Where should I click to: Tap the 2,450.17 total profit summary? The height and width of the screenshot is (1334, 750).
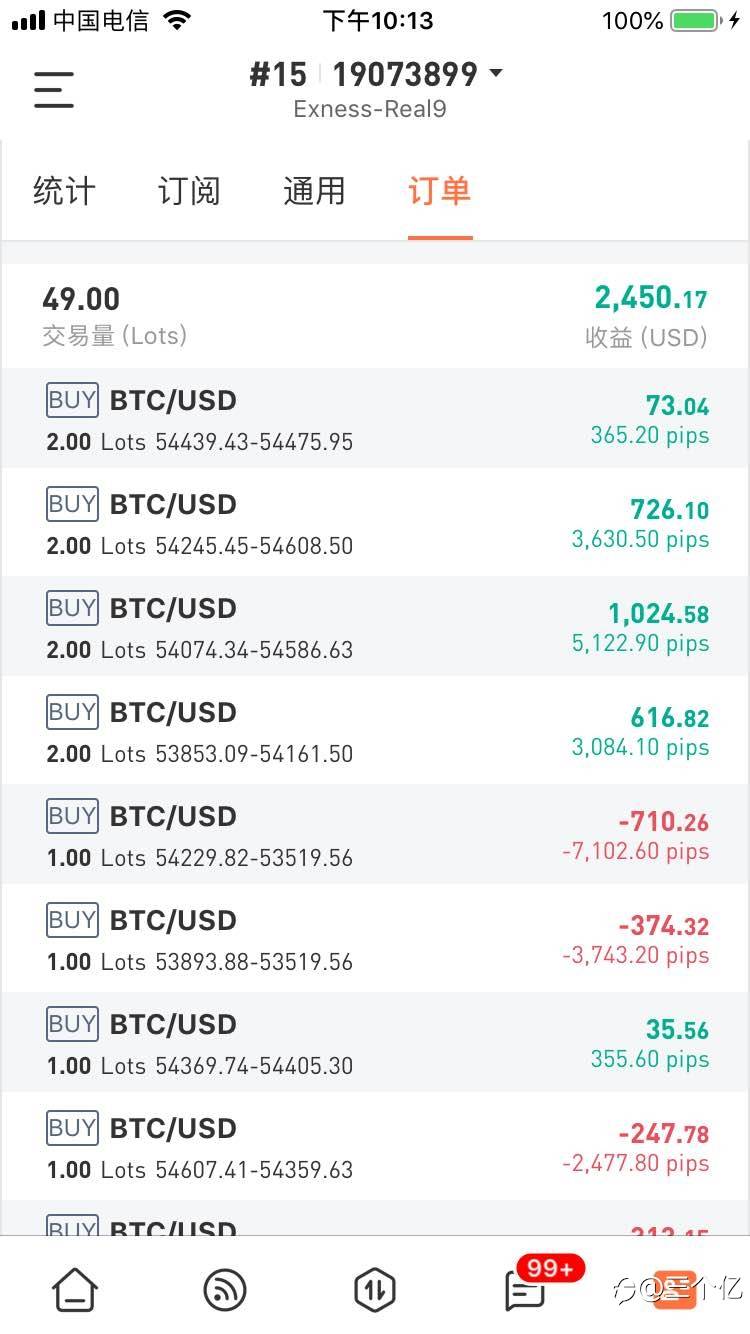coord(650,299)
